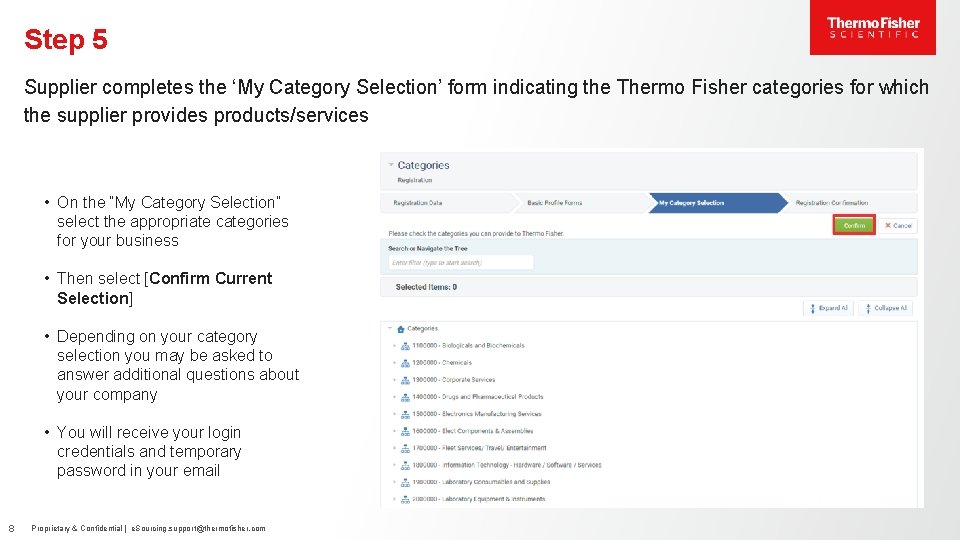The width and height of the screenshot is (960, 540).
Task: Collapse the Categories panel header
Action: [391, 165]
